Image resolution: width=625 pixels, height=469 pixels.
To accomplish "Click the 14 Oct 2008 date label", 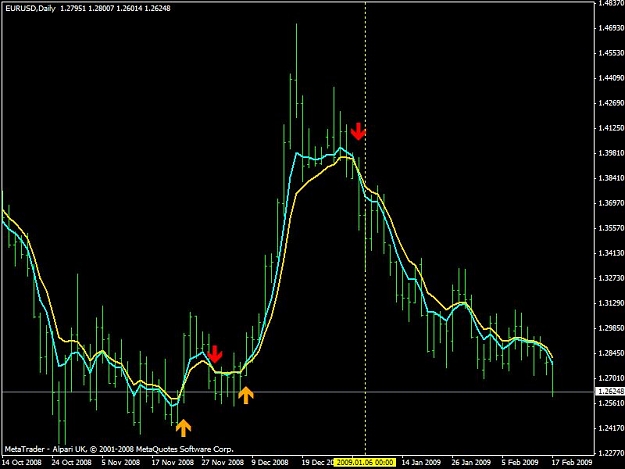I will point(22,462).
